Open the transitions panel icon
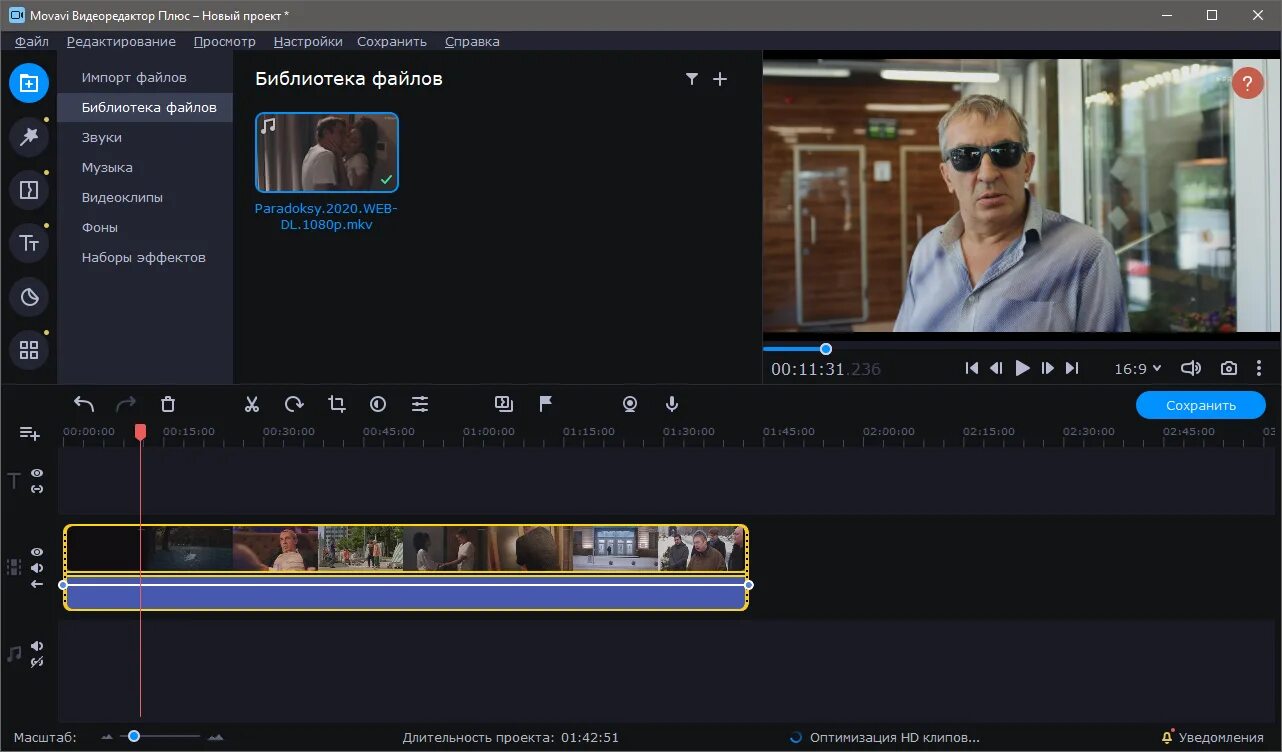This screenshot has height=752, width=1282. [29, 189]
